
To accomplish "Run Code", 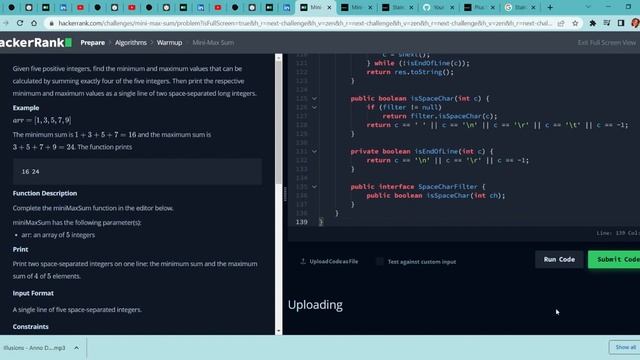I will [559, 260].
